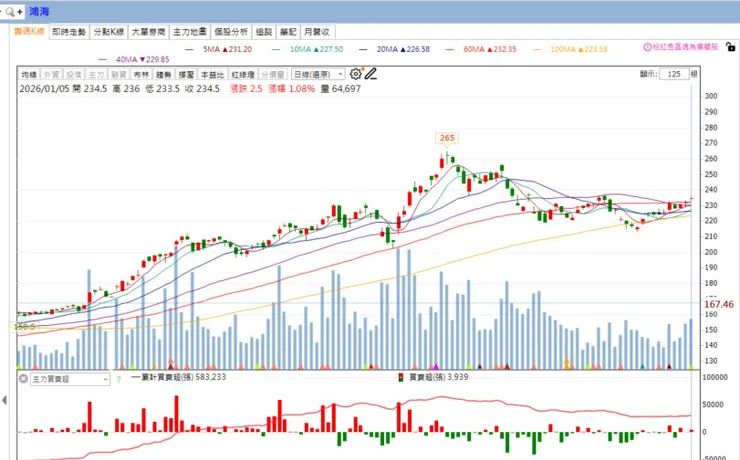Close the 主力買賣超 indicator panel

pos(23,378)
